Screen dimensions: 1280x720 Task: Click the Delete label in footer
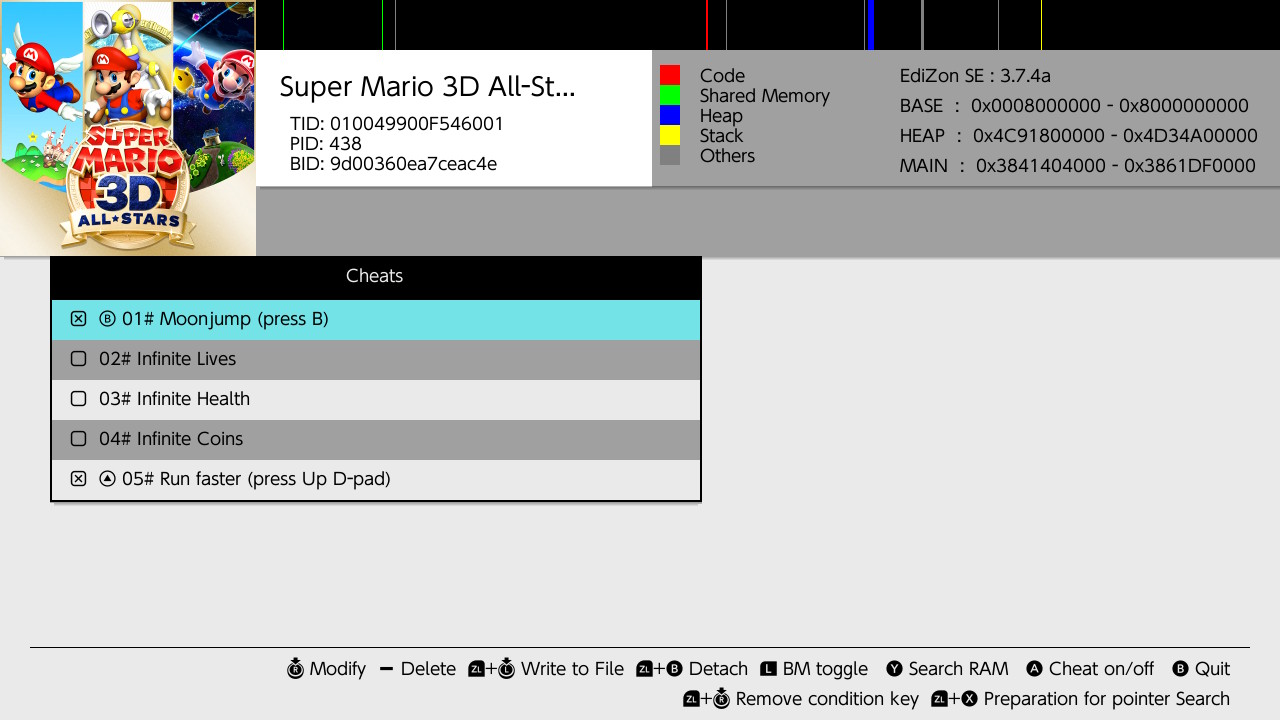tap(428, 669)
